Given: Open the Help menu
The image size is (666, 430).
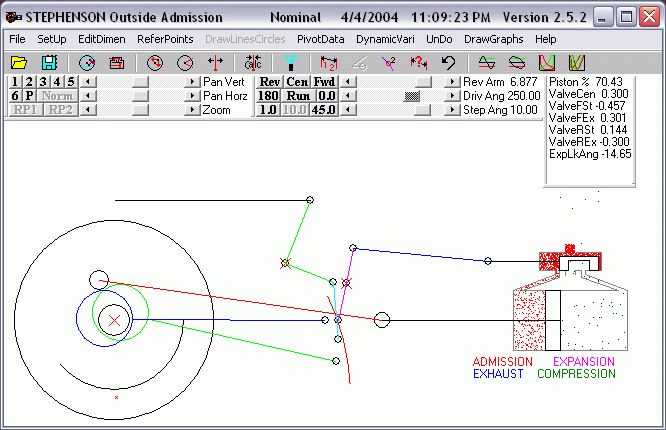Looking at the screenshot, I should coord(545,39).
